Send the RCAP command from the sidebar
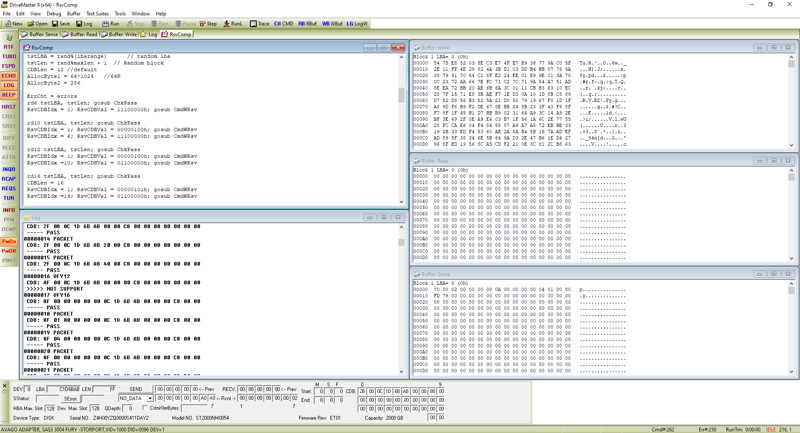This screenshot has height=433, width=800. pyautogui.click(x=9, y=179)
